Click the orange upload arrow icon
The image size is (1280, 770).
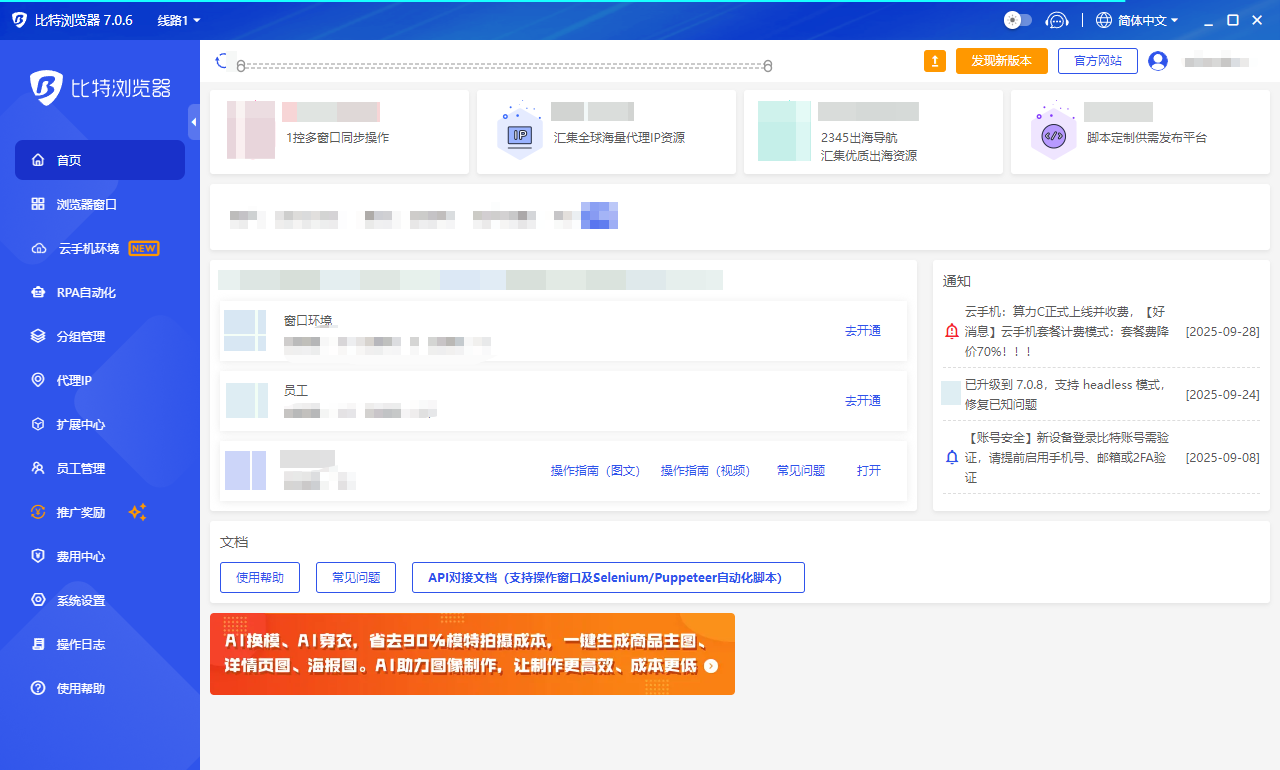(x=935, y=61)
